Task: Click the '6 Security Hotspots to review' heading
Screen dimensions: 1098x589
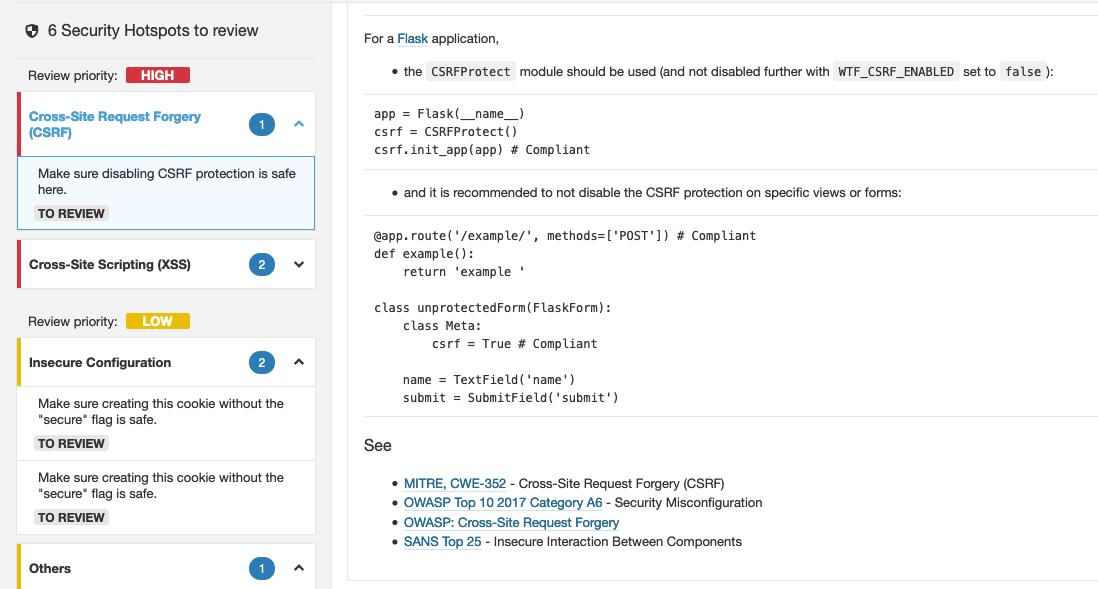Action: [153, 31]
